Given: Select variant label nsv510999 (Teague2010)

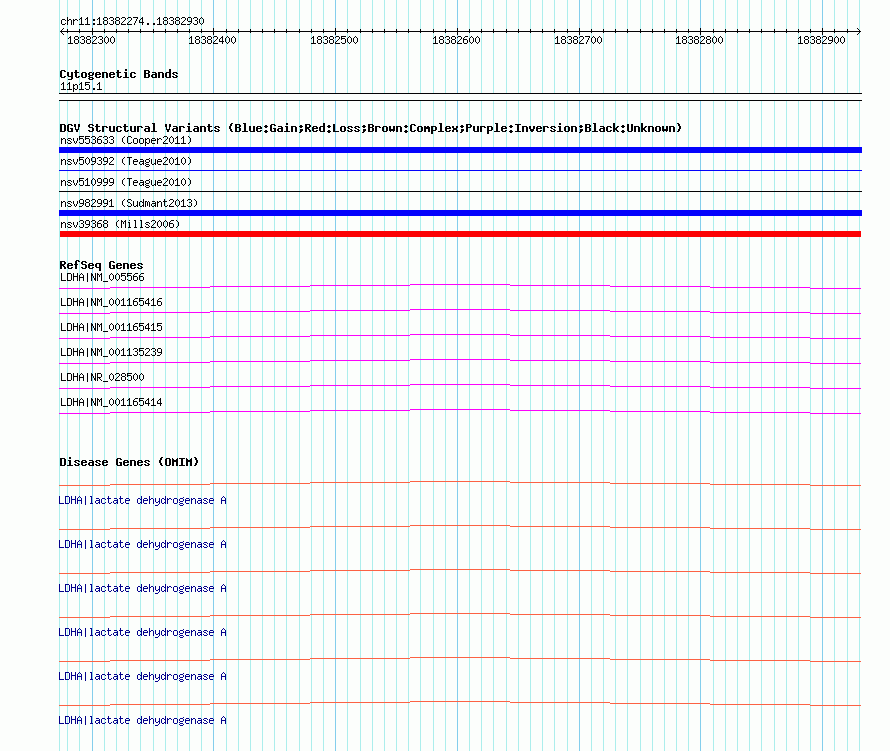Looking at the screenshot, I should pyautogui.click(x=126, y=182).
